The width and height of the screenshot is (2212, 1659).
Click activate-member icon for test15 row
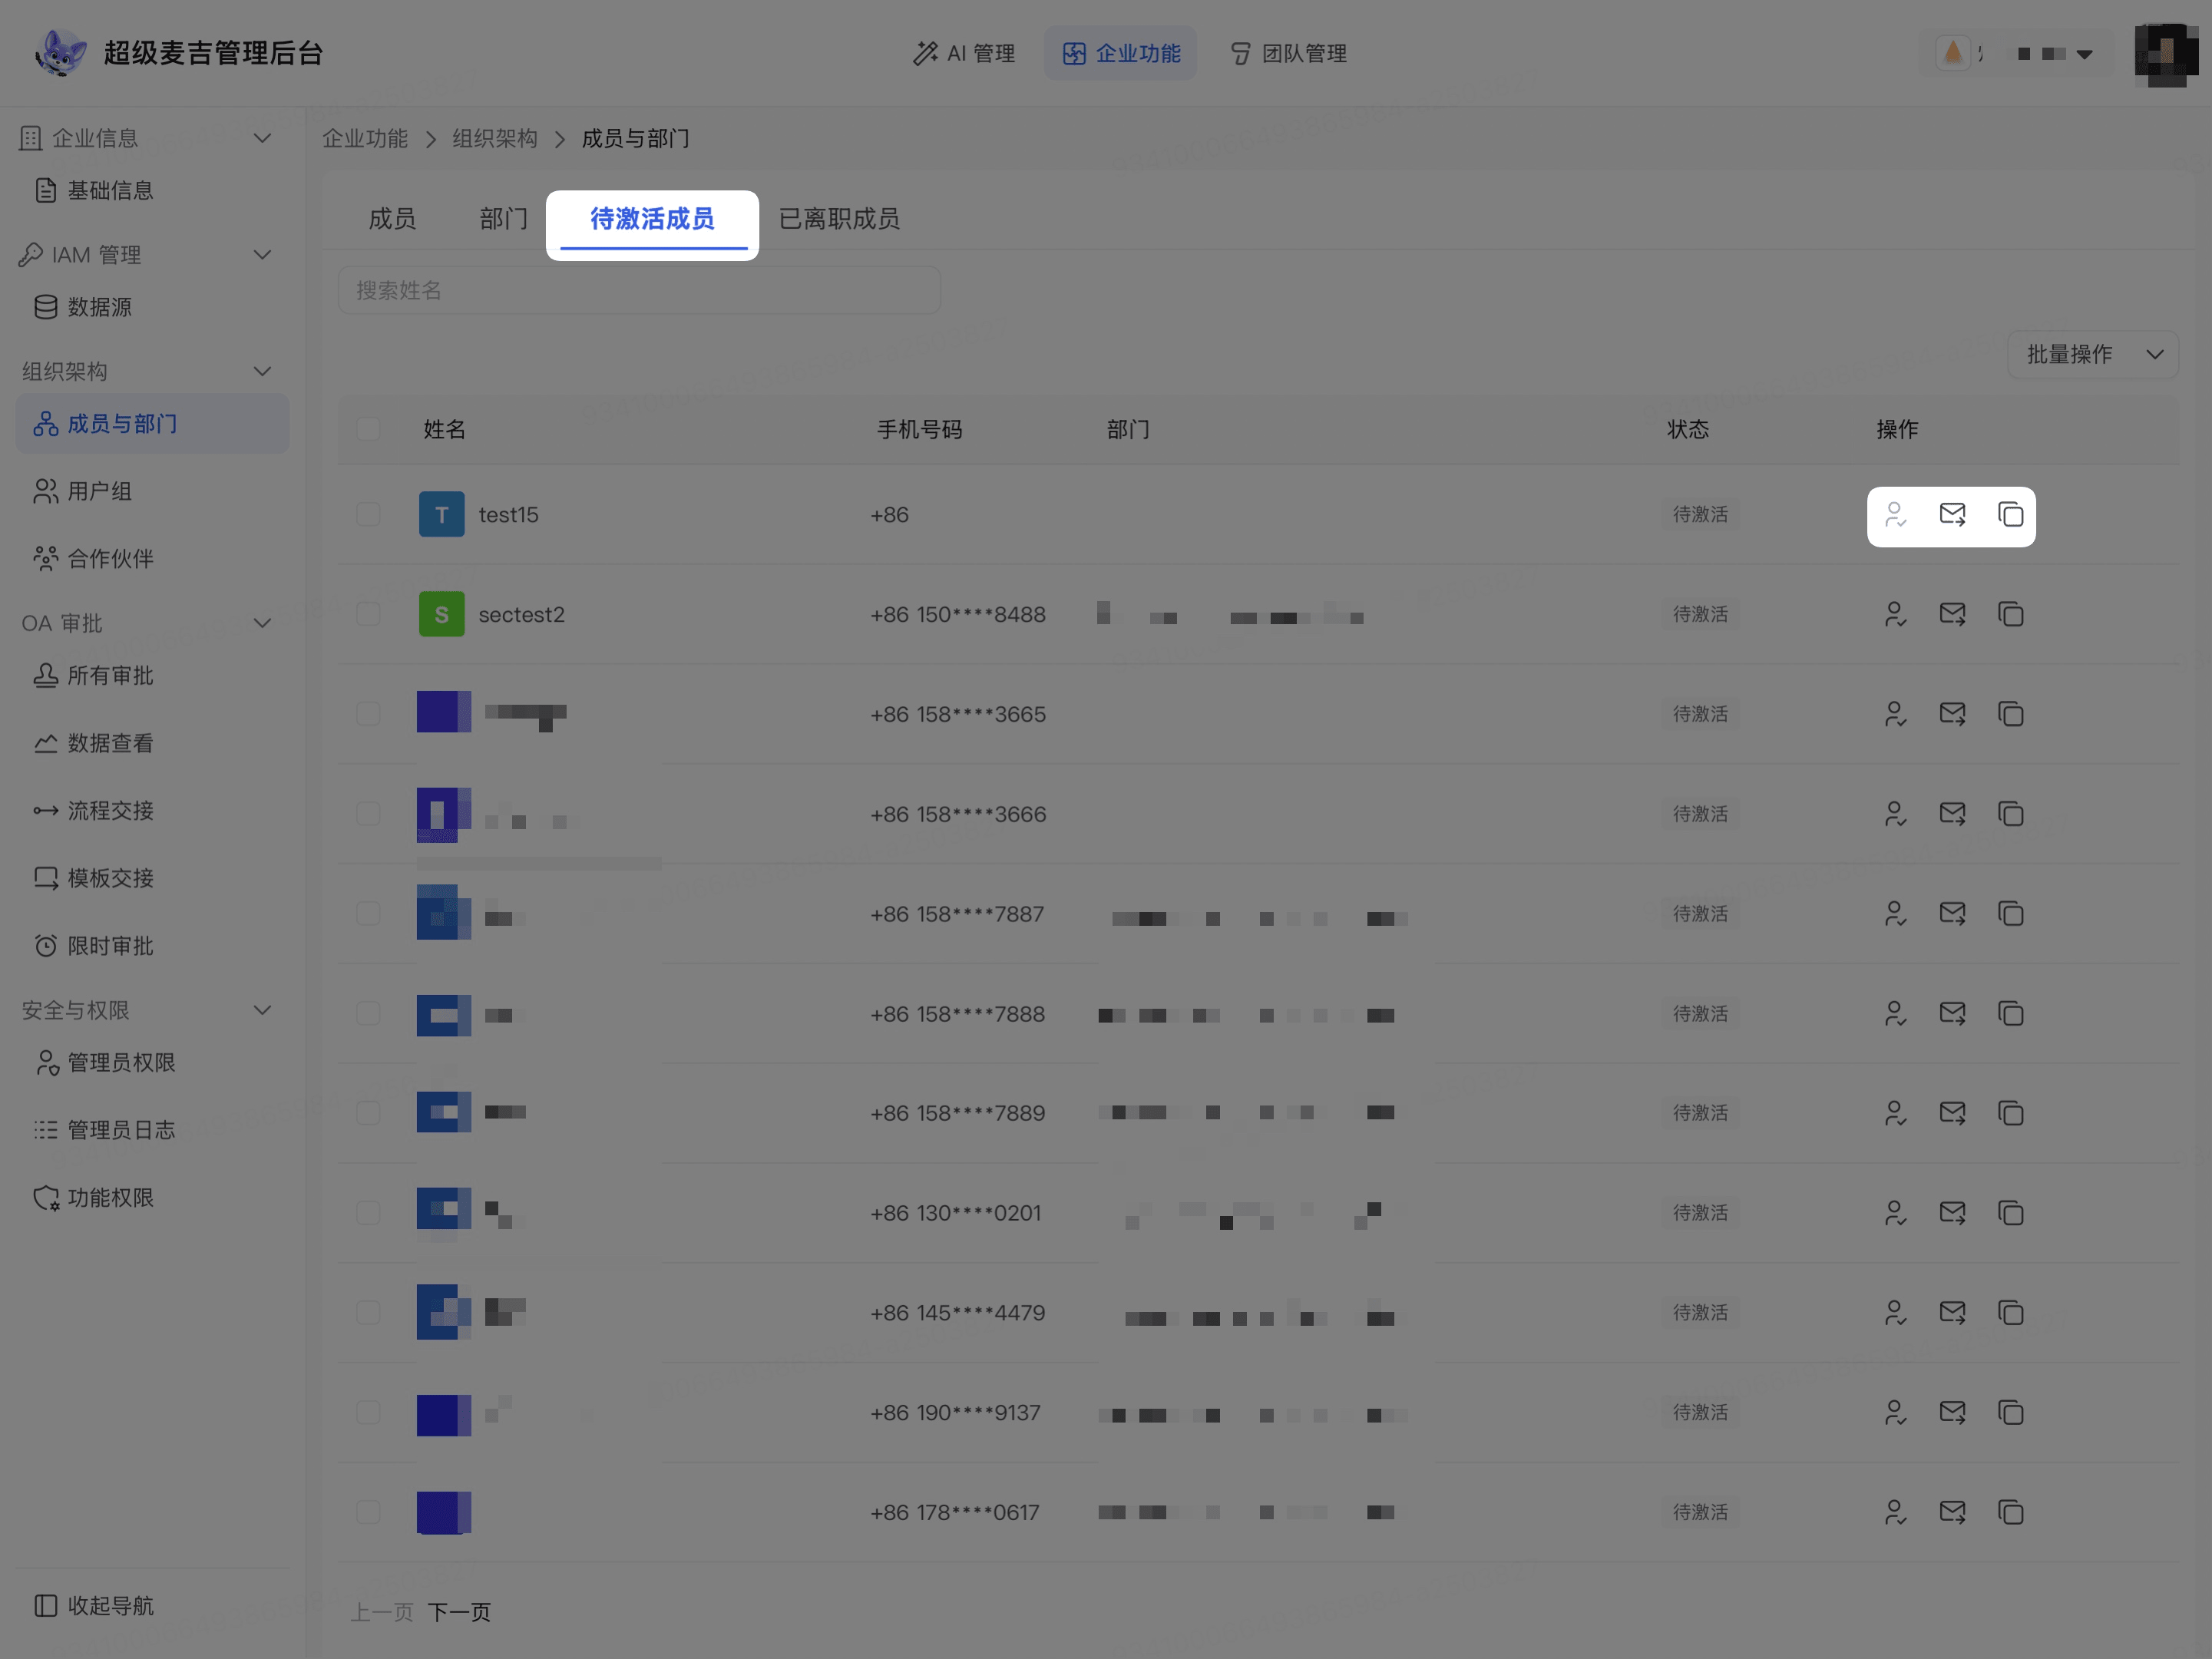pos(1895,515)
